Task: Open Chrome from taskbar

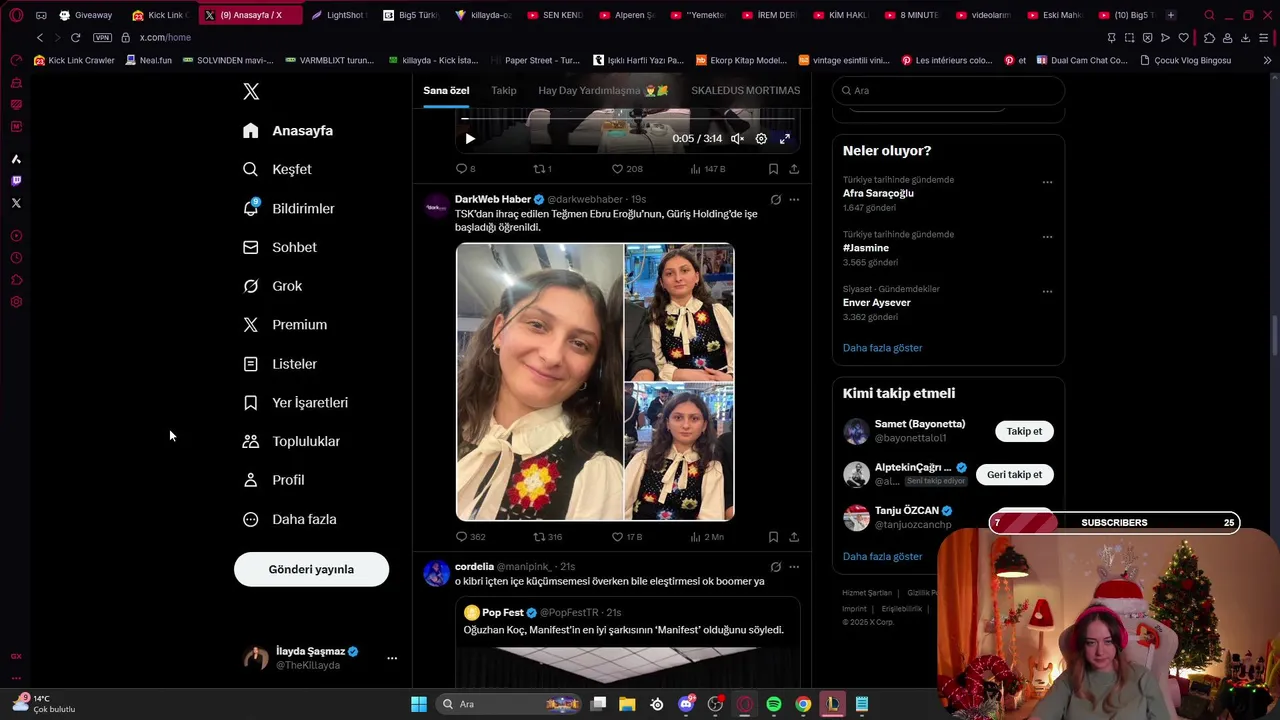Action: click(803, 704)
